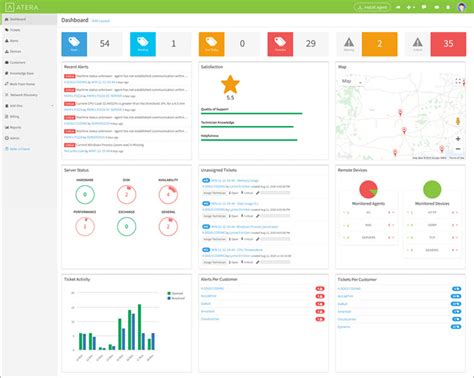The image size is (474, 378).
Task: Click the Edit Layout link
Action: [x=101, y=21]
